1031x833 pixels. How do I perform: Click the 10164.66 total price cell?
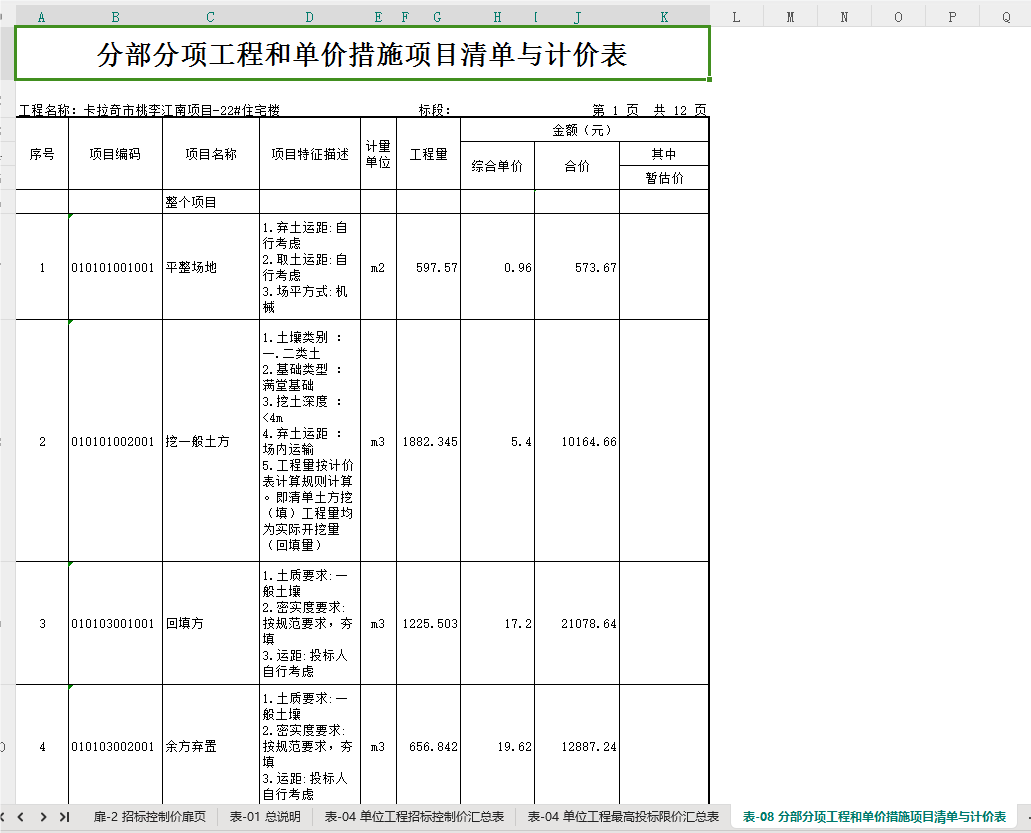coord(577,441)
